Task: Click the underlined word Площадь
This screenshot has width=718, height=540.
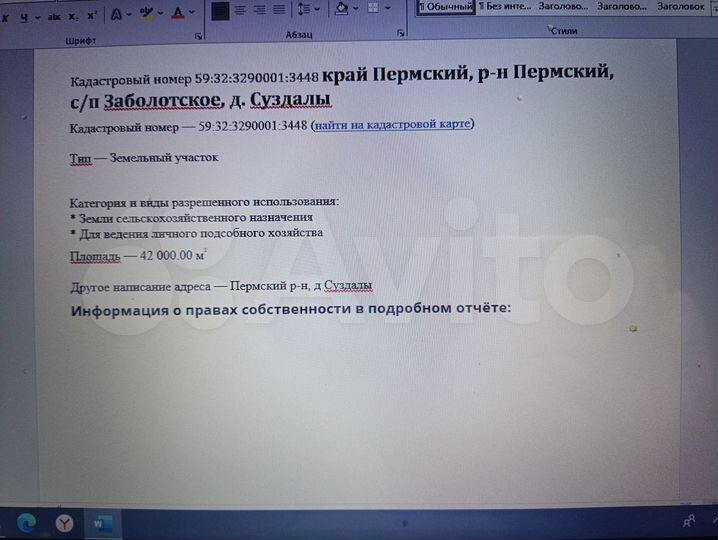Action: 95,256
